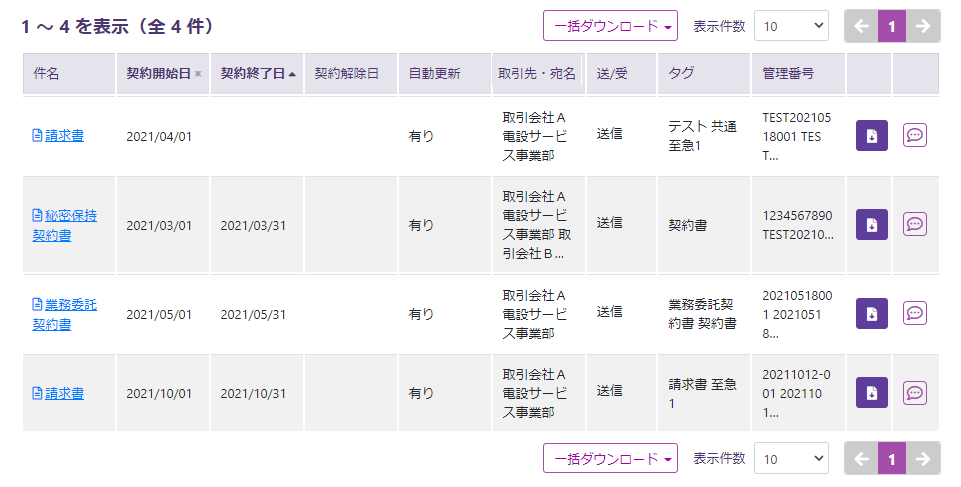Viewport: 961px width, 487px height.
Task: Expand the bottom 一括ダウンロード dropdown
Action: [610, 458]
